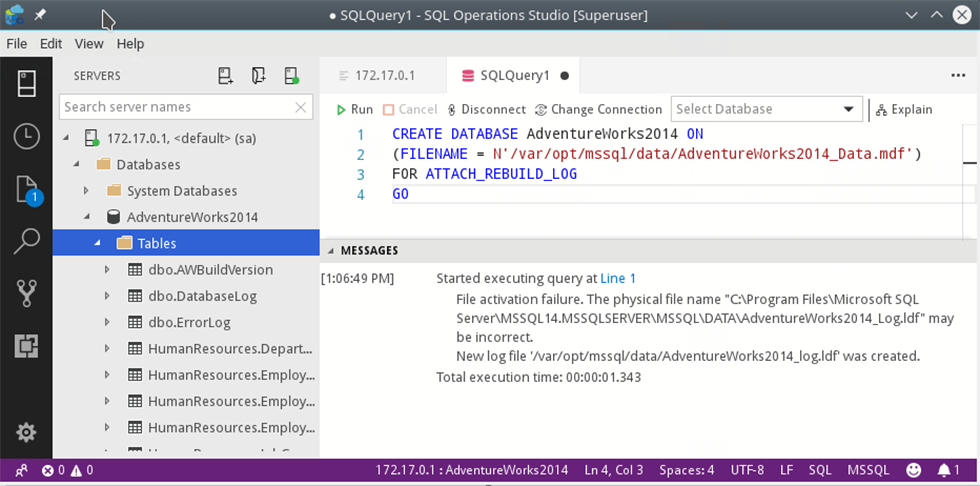
Task: Click the New Connection icon in Servers header
Action: [x=226, y=76]
